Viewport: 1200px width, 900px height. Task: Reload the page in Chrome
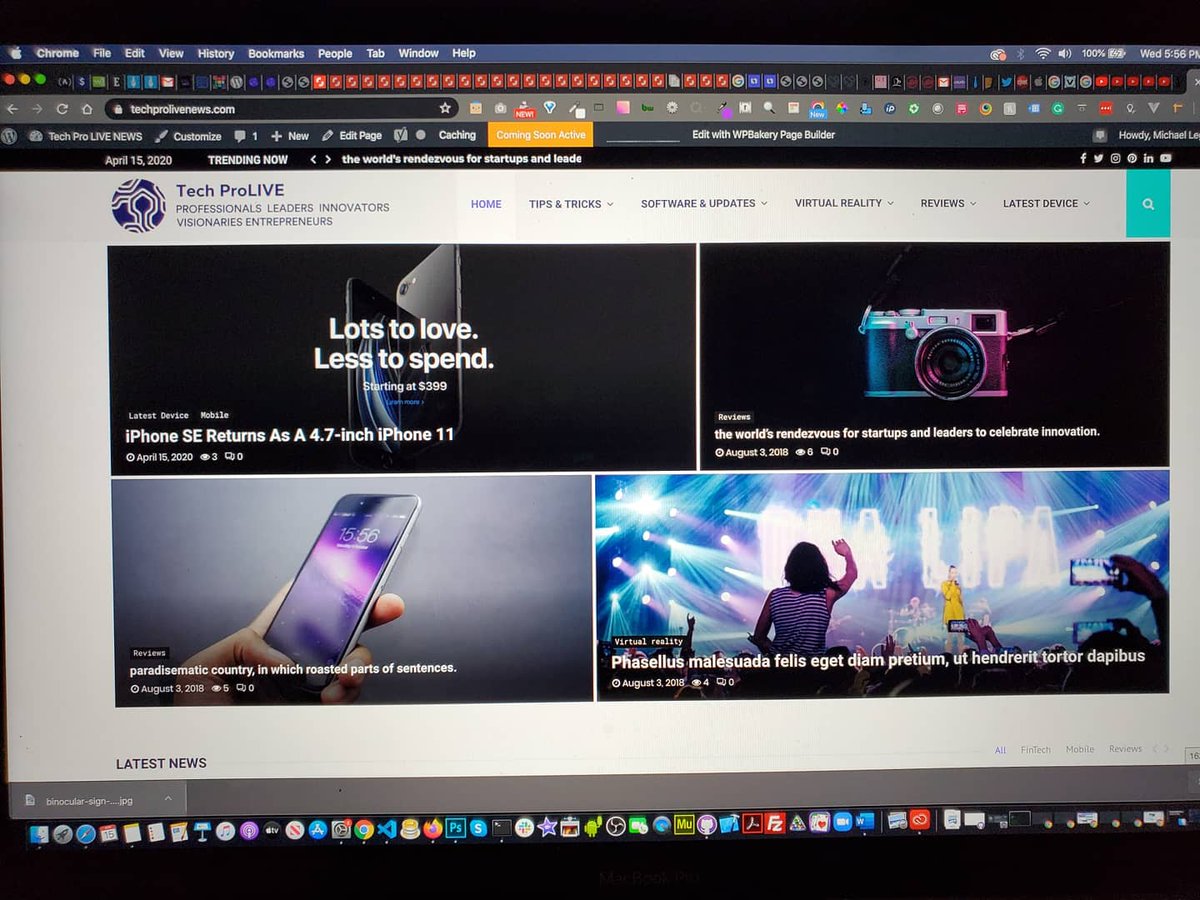tap(62, 109)
